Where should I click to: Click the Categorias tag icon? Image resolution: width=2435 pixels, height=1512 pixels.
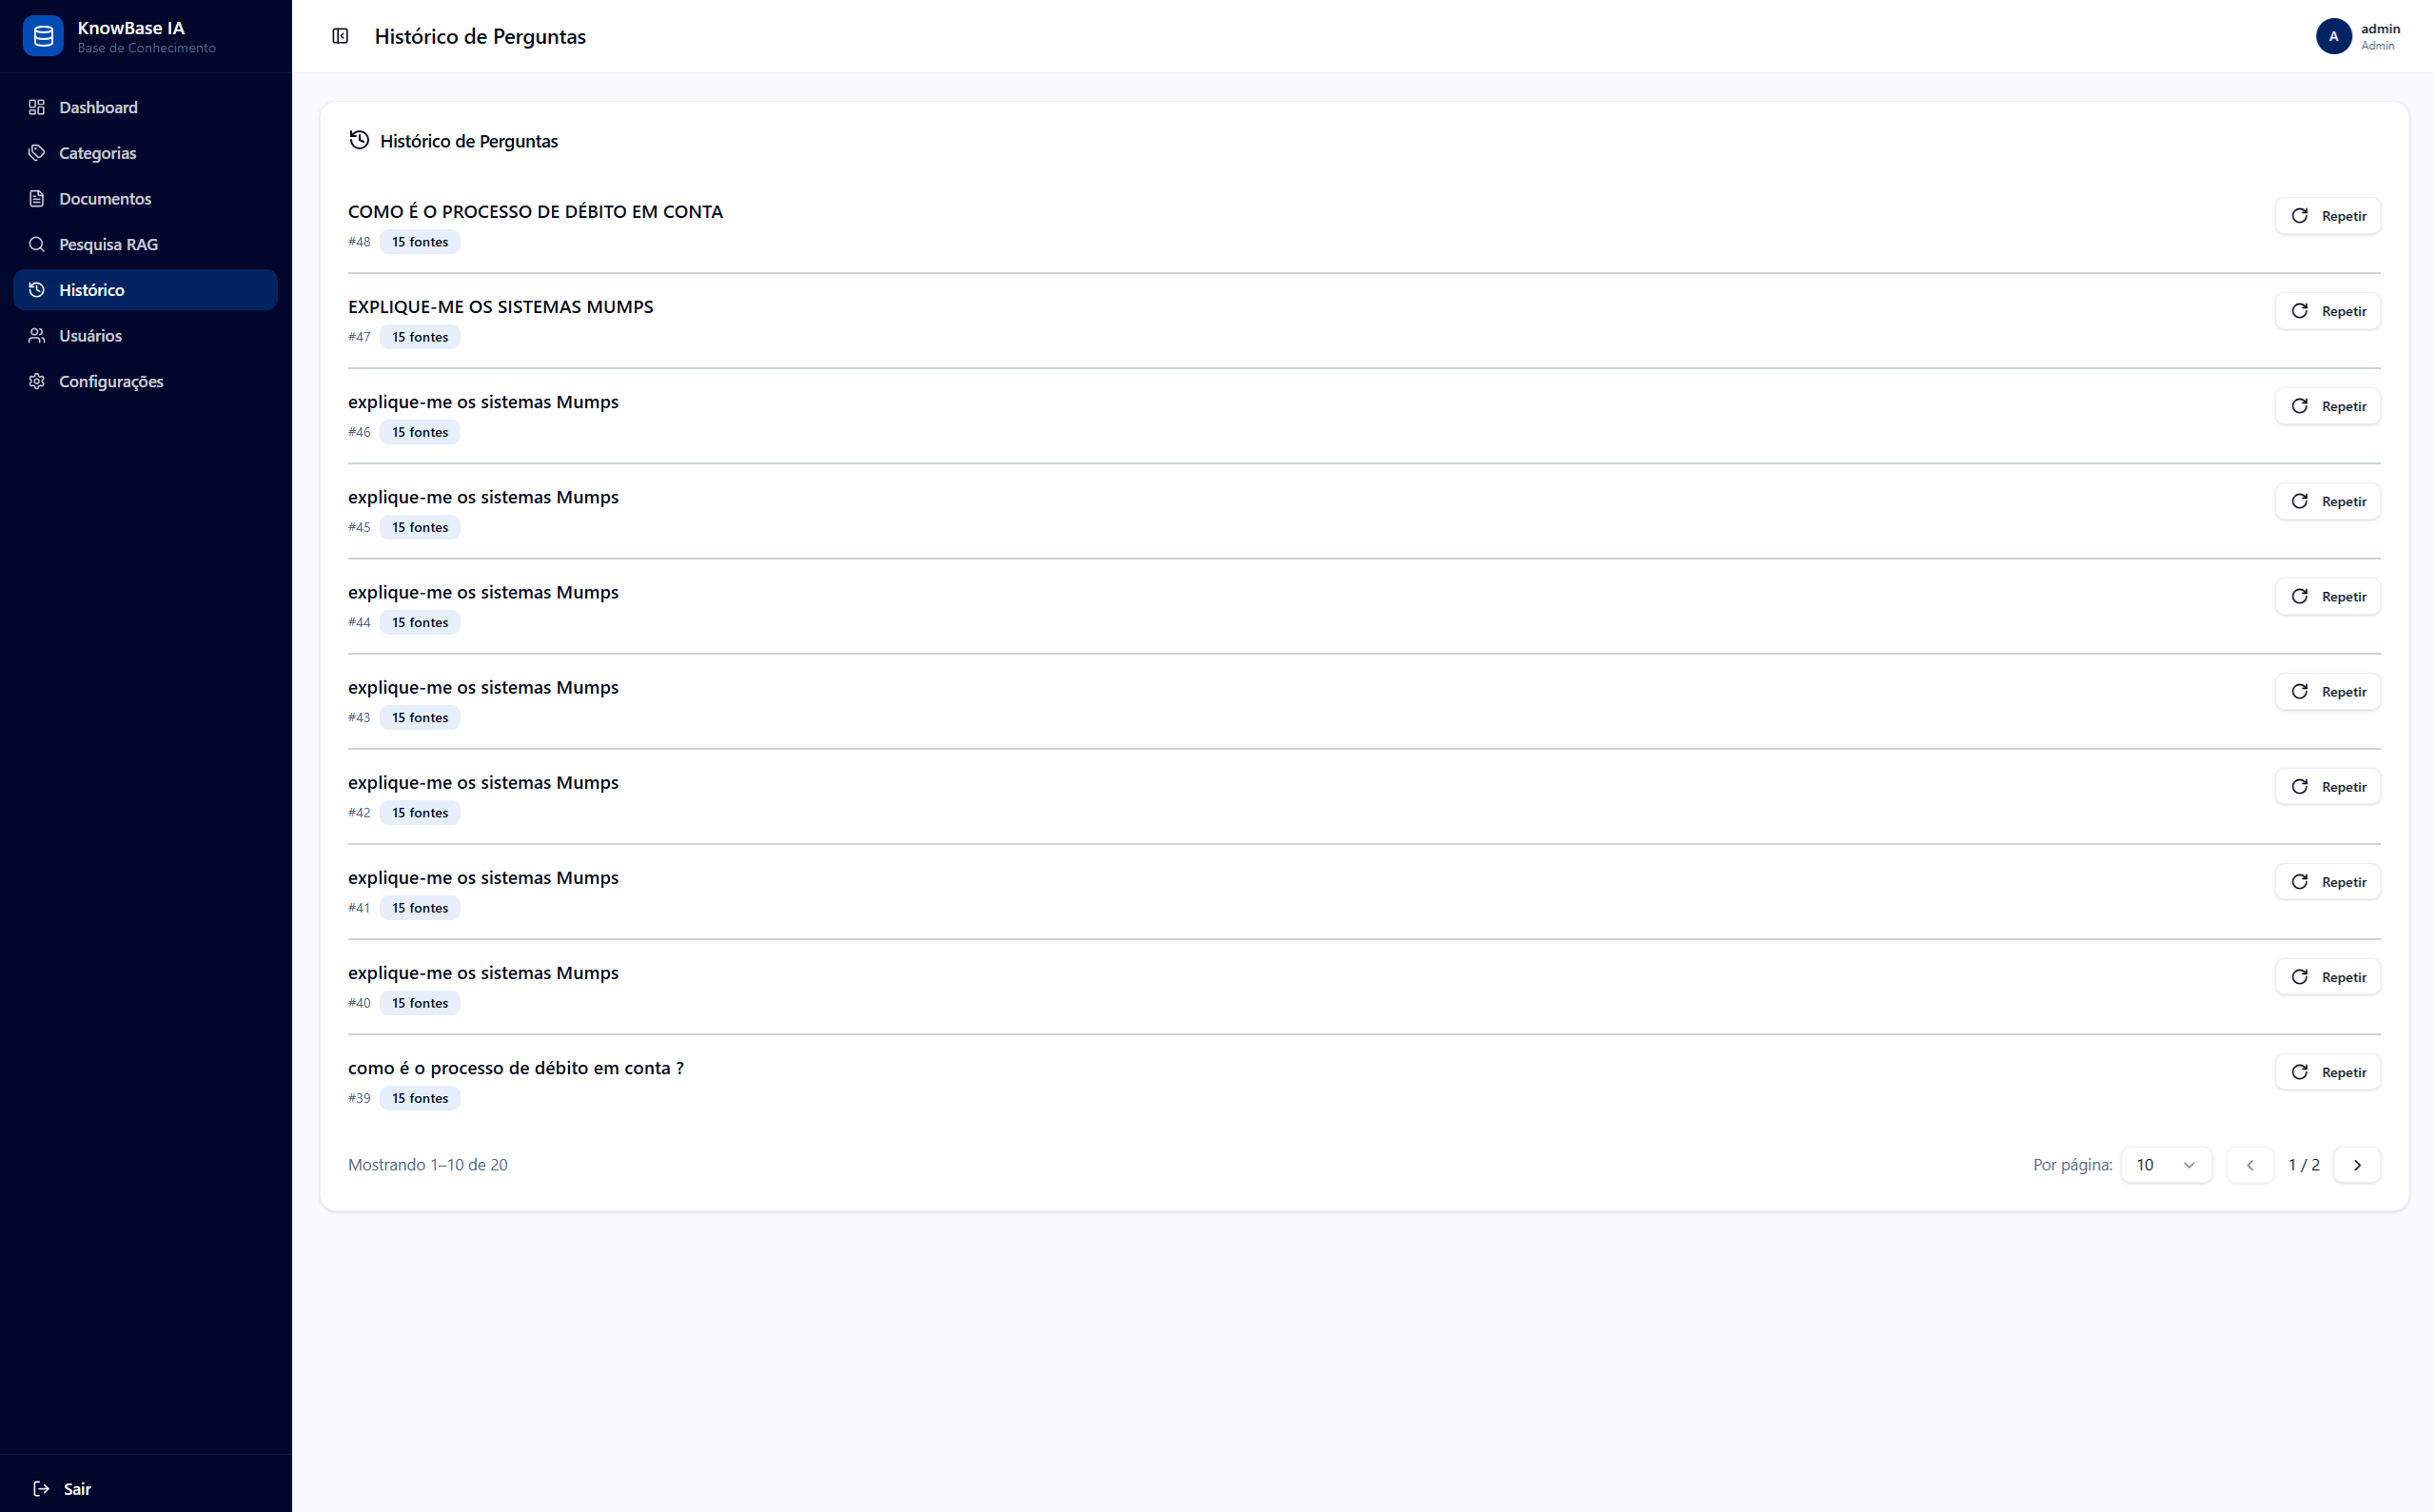[37, 153]
